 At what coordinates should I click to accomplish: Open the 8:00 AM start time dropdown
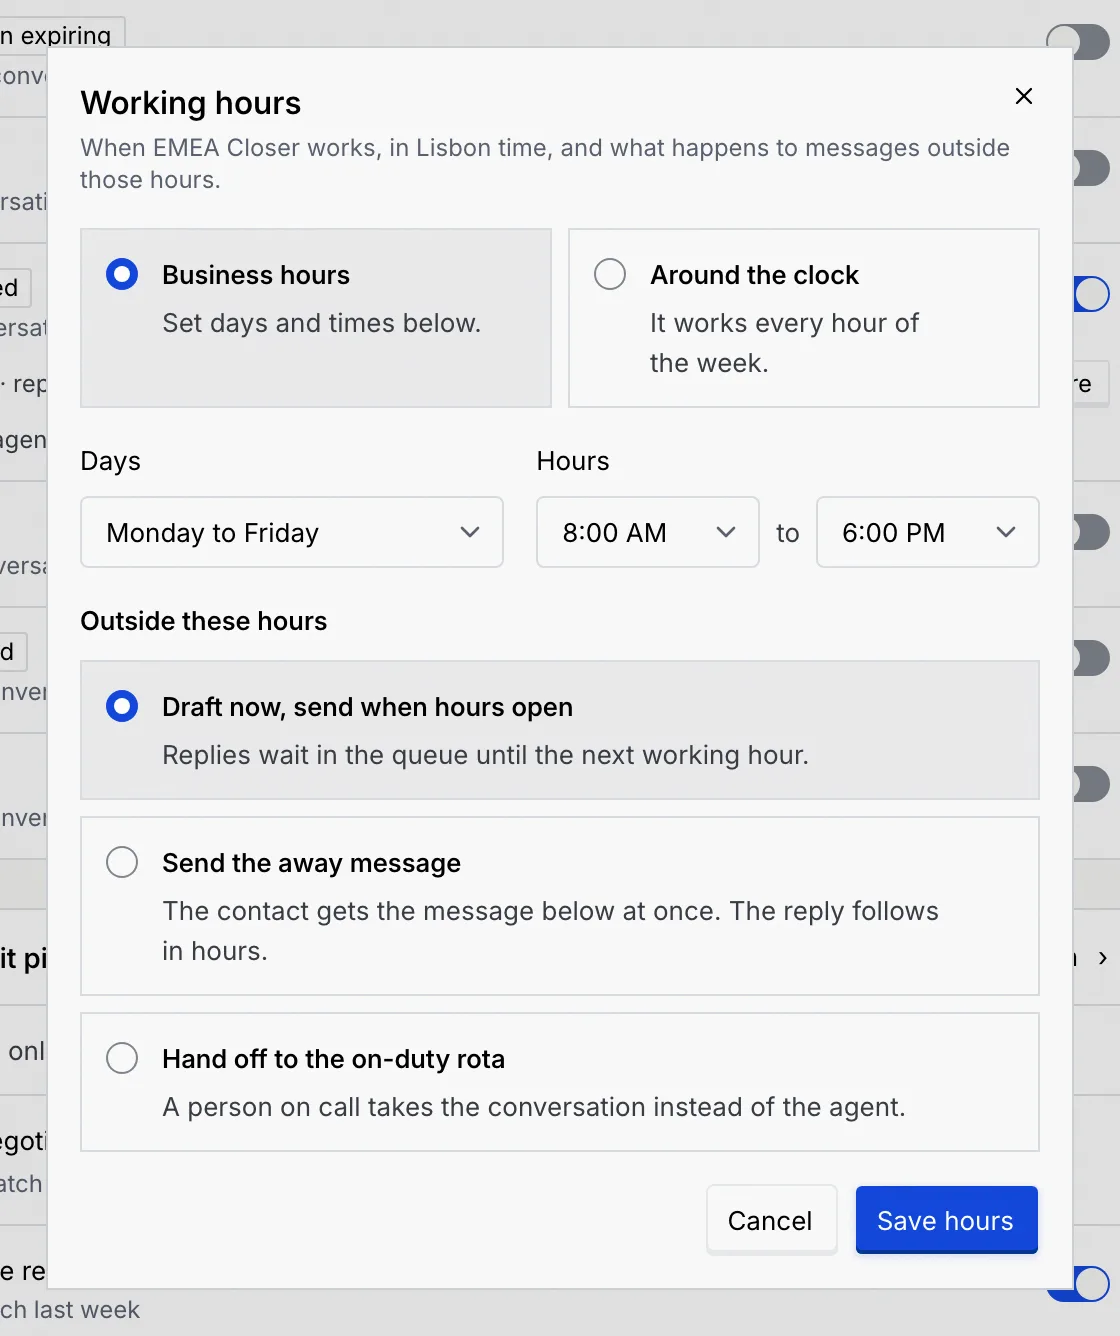(648, 532)
